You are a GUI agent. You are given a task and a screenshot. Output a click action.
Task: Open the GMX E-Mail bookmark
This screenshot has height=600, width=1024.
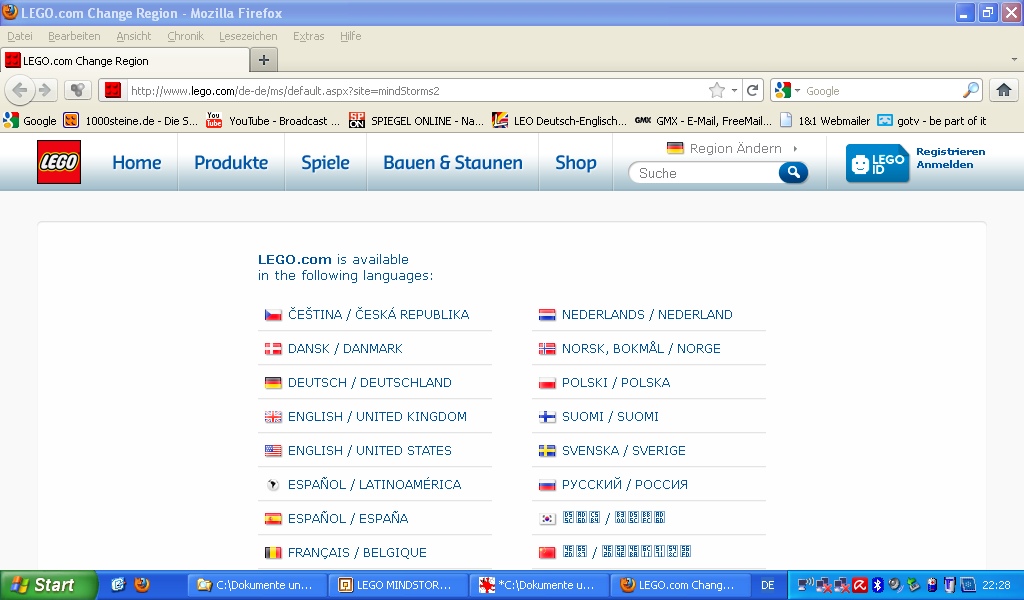click(703, 121)
